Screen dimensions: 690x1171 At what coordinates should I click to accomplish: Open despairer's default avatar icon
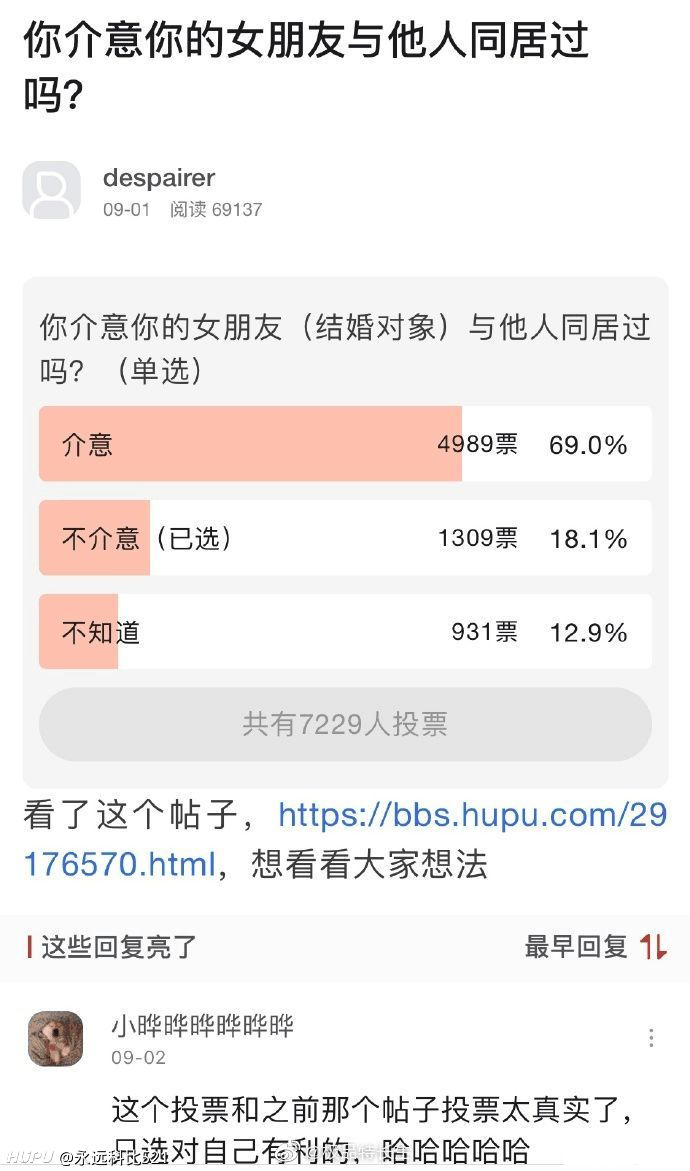click(52, 190)
